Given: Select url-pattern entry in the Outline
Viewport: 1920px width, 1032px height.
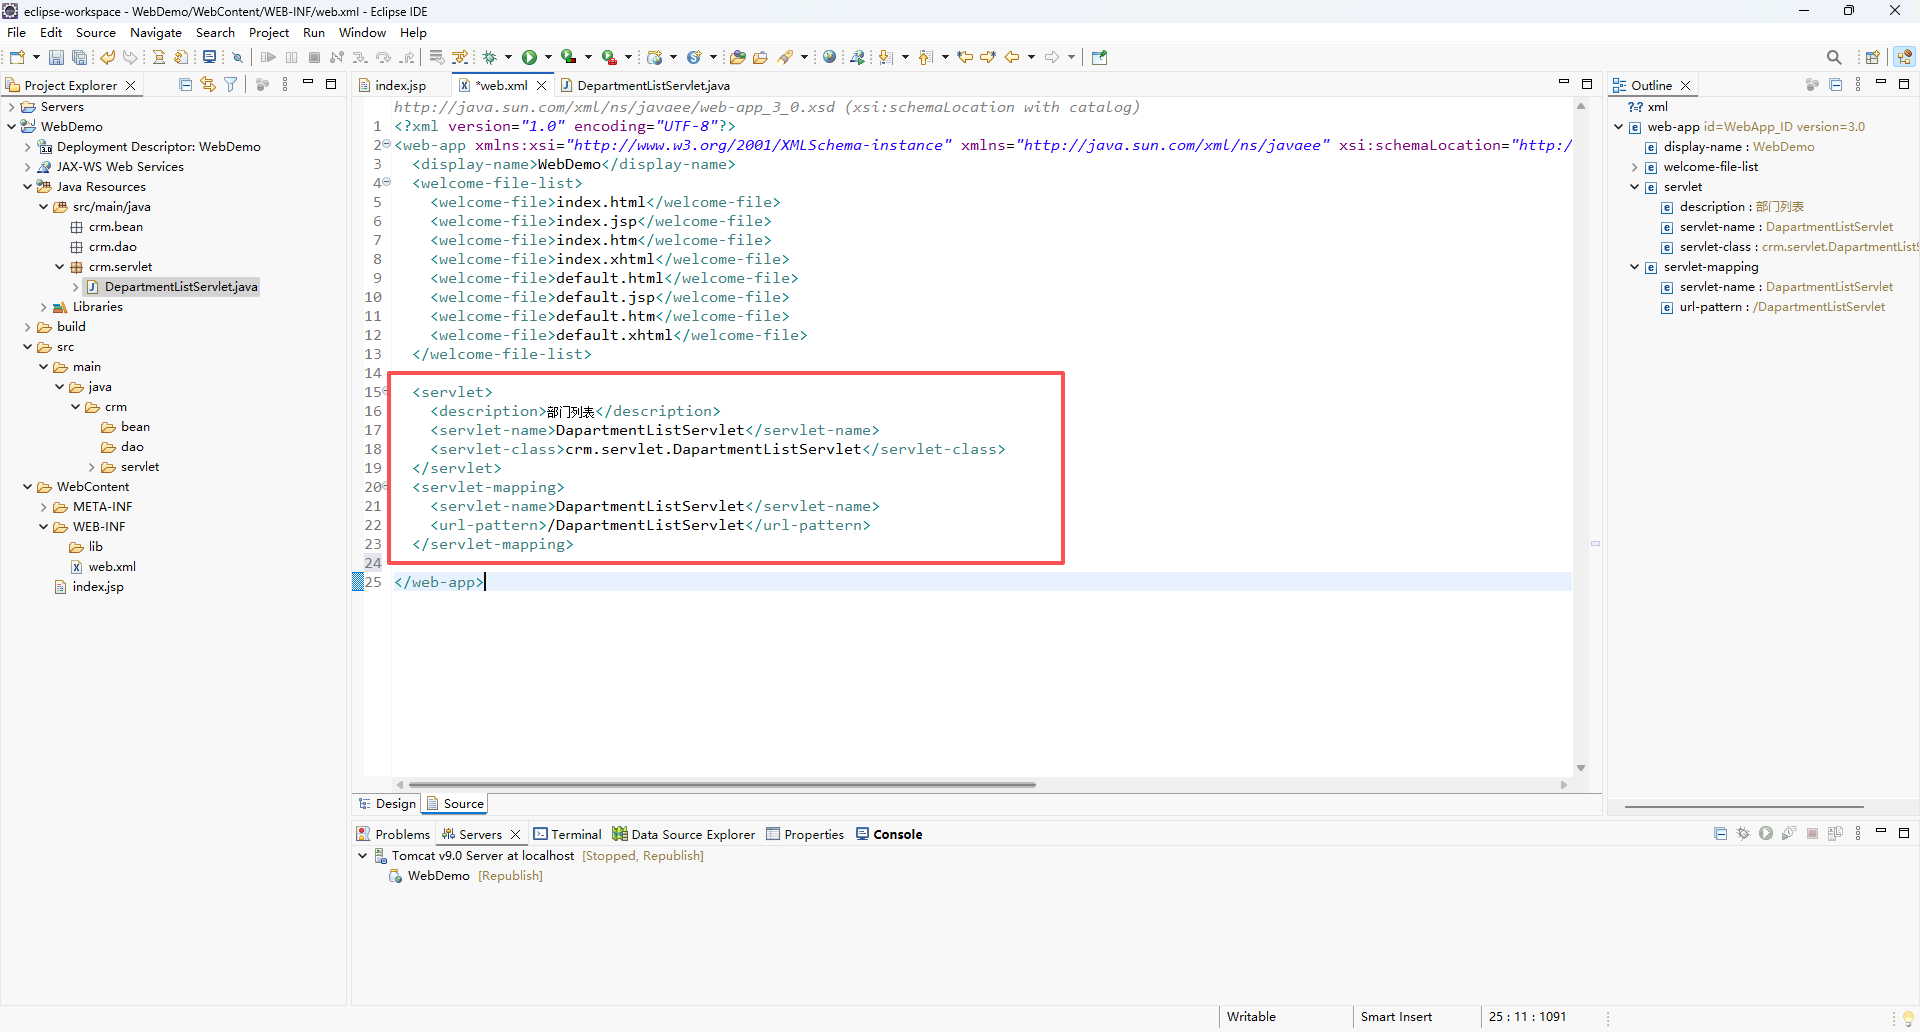Looking at the screenshot, I should coord(1773,307).
